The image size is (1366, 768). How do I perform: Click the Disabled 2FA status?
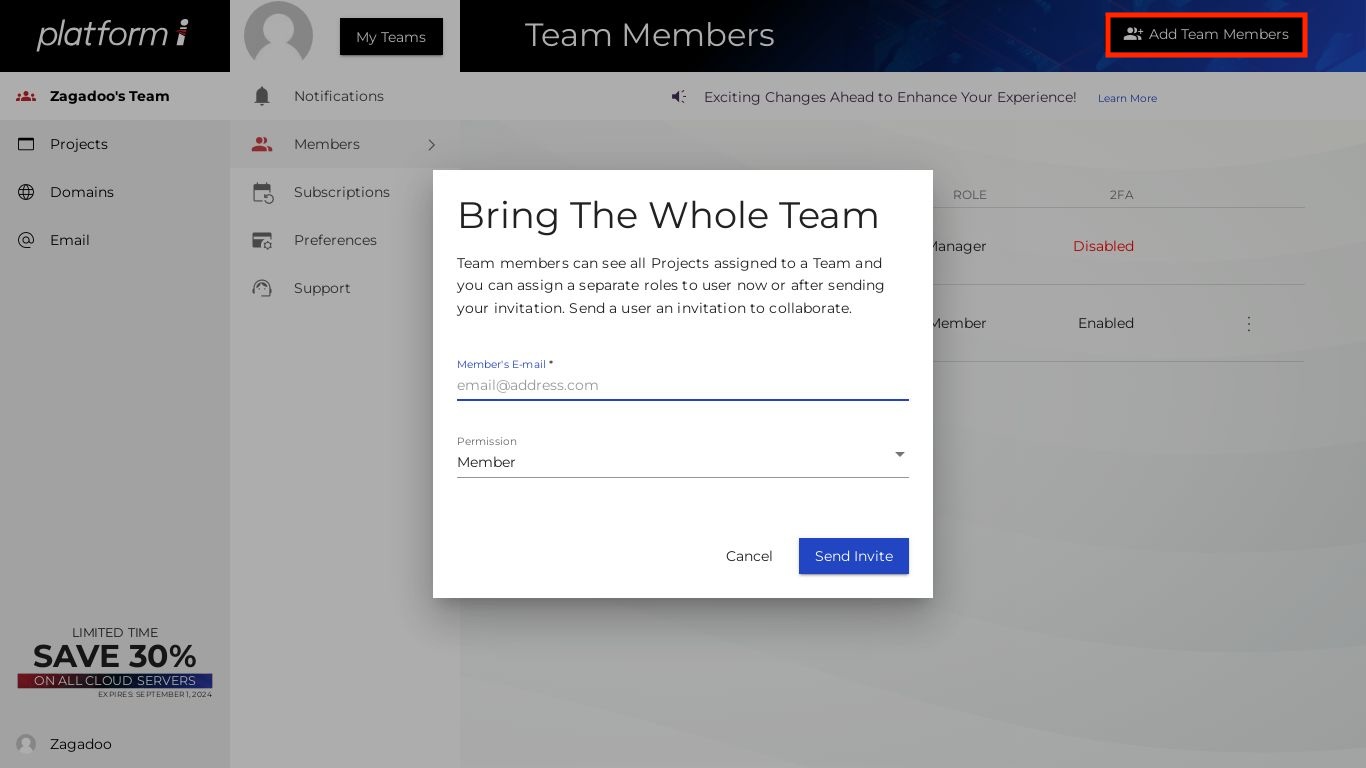[x=1103, y=246]
